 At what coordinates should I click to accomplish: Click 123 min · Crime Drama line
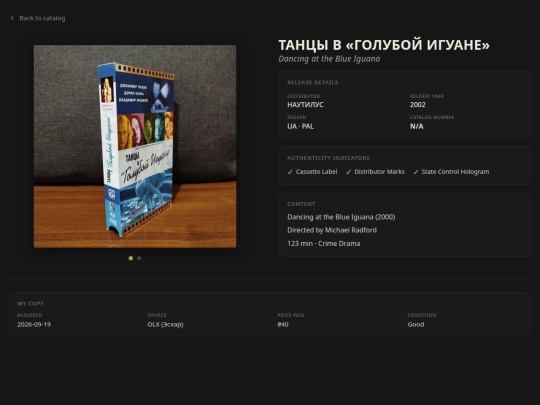pyautogui.click(x=324, y=243)
